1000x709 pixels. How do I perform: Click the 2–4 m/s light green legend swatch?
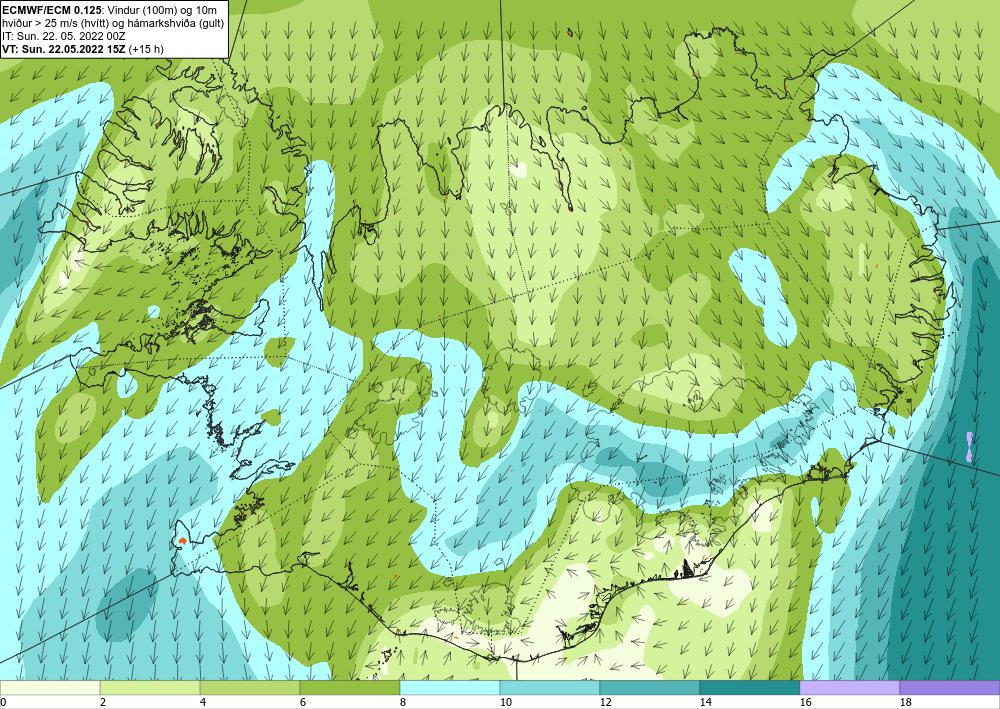click(150, 688)
